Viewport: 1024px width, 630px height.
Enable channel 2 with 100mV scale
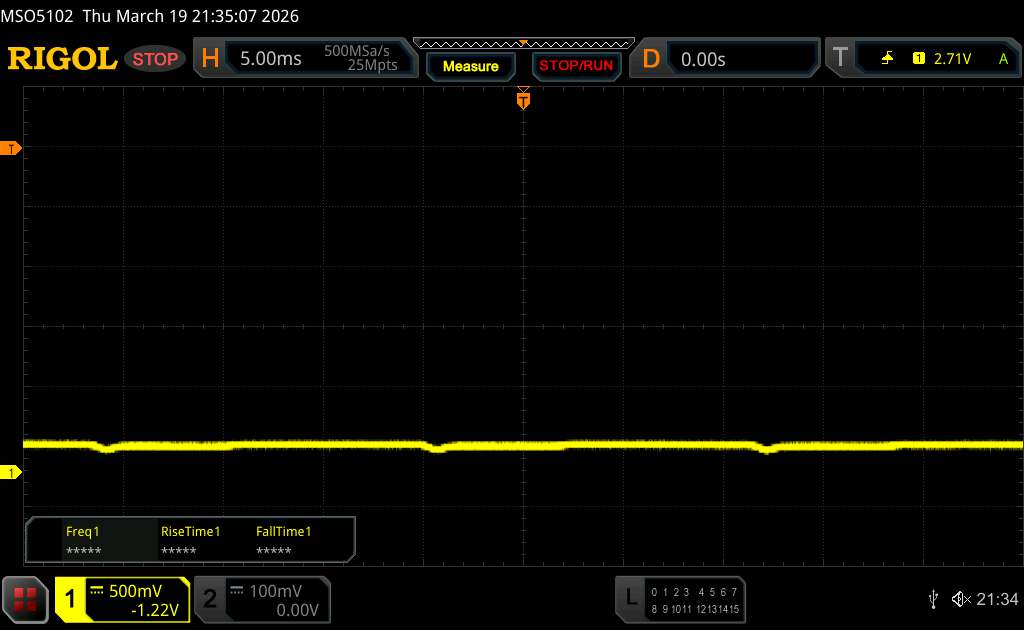(x=260, y=599)
